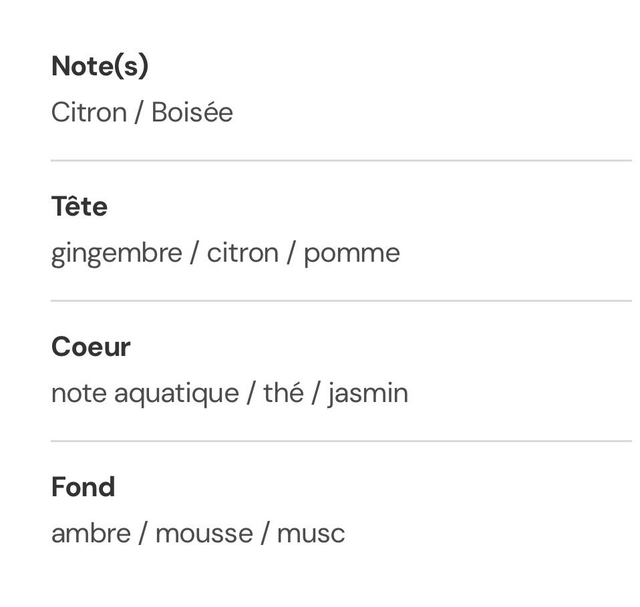Image resolution: width=640 pixels, height=607 pixels.
Task: Click citron in the Tête row
Action: (242, 253)
